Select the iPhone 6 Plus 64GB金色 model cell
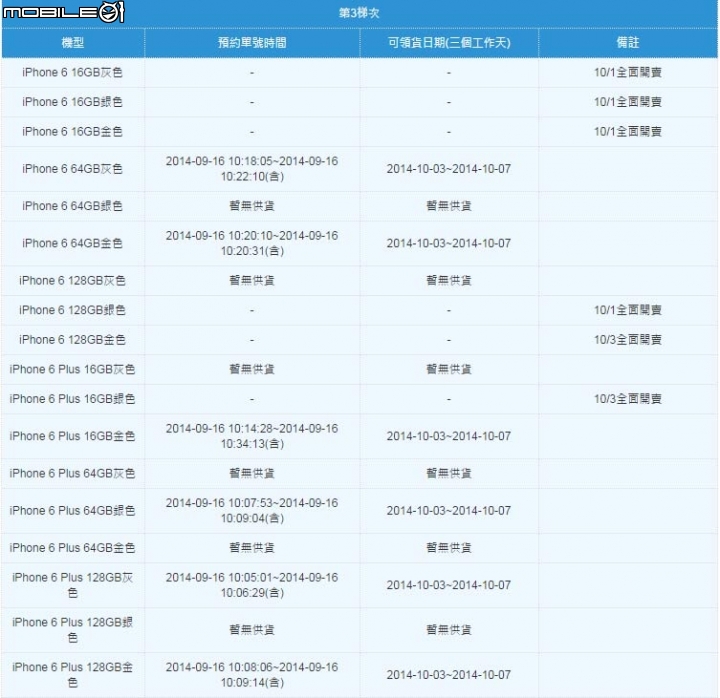The width and height of the screenshot is (720, 698). coord(73,548)
